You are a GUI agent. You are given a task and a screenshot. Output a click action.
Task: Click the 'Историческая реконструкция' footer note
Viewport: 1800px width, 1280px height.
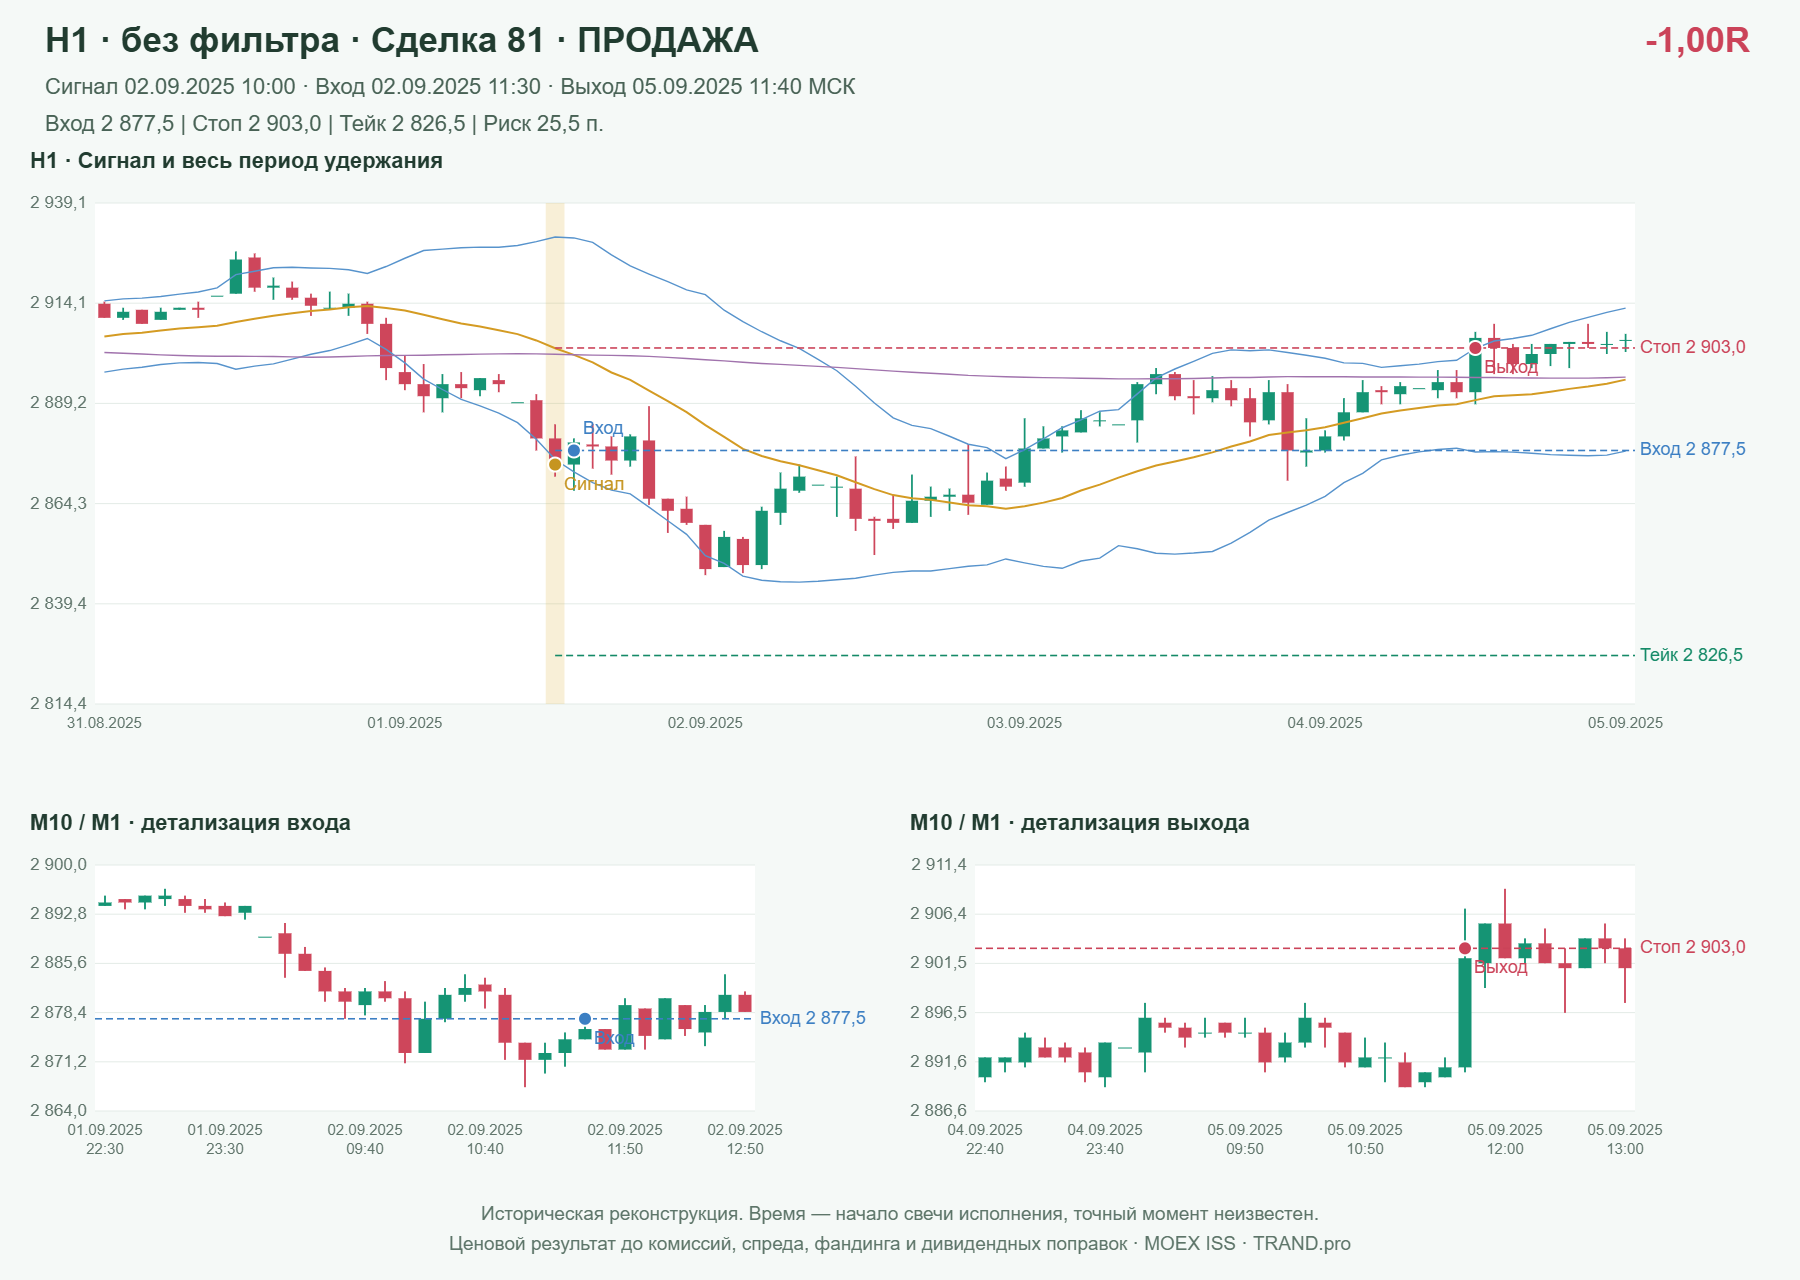click(x=900, y=1214)
